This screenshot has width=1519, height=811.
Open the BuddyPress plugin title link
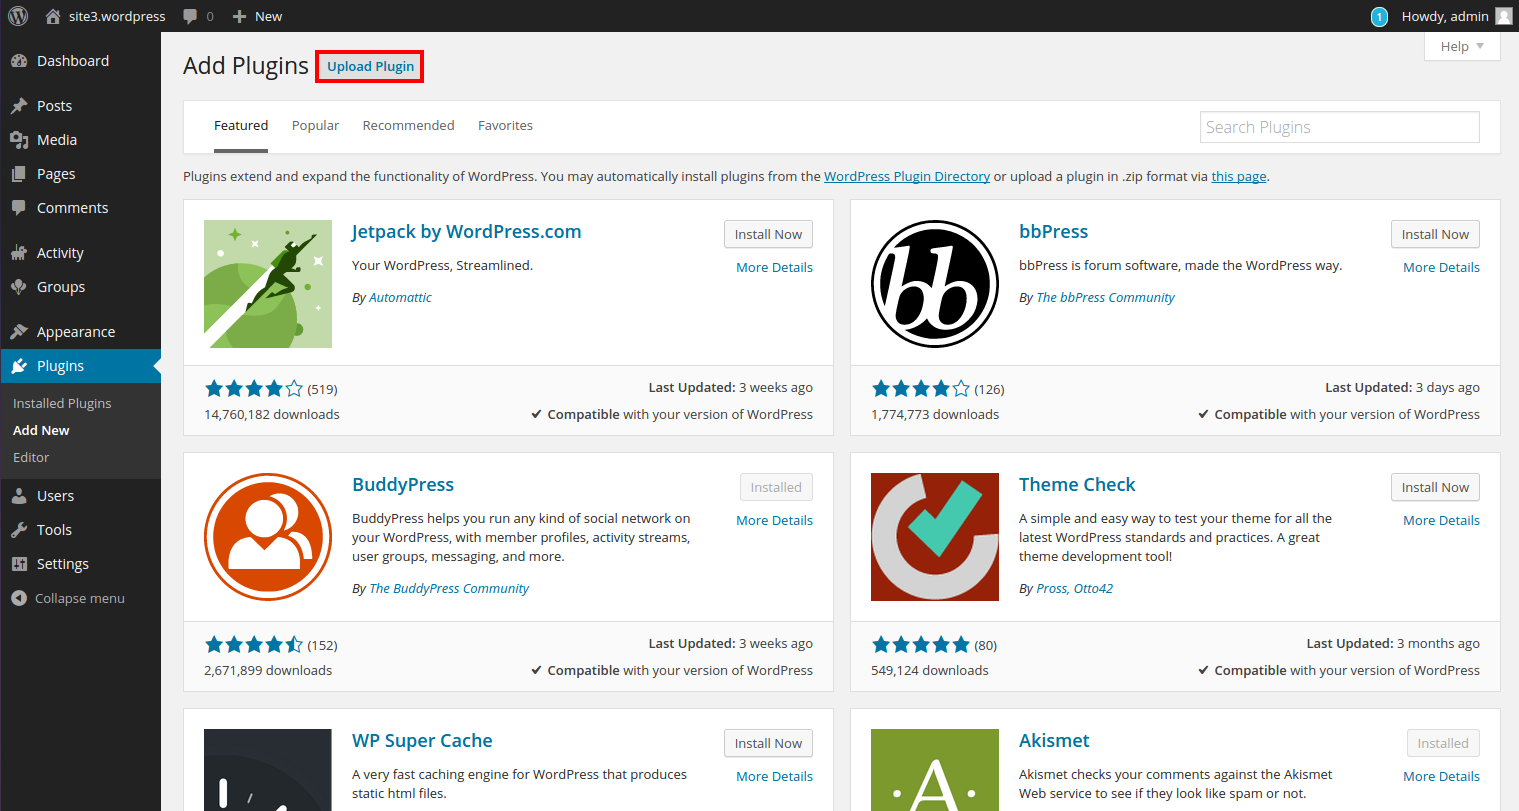[x=403, y=485]
